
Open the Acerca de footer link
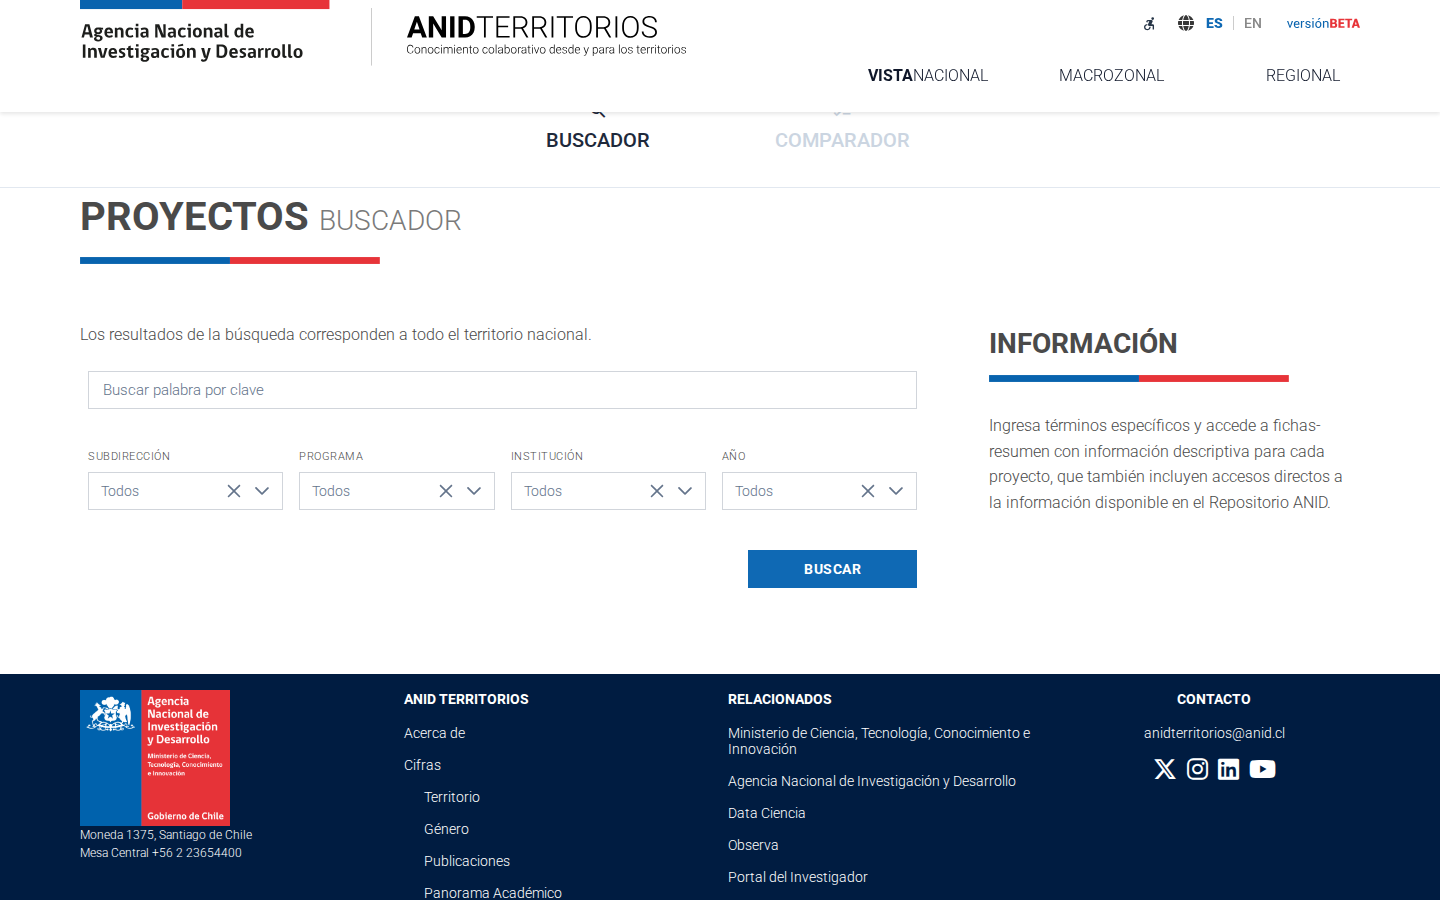click(x=434, y=733)
